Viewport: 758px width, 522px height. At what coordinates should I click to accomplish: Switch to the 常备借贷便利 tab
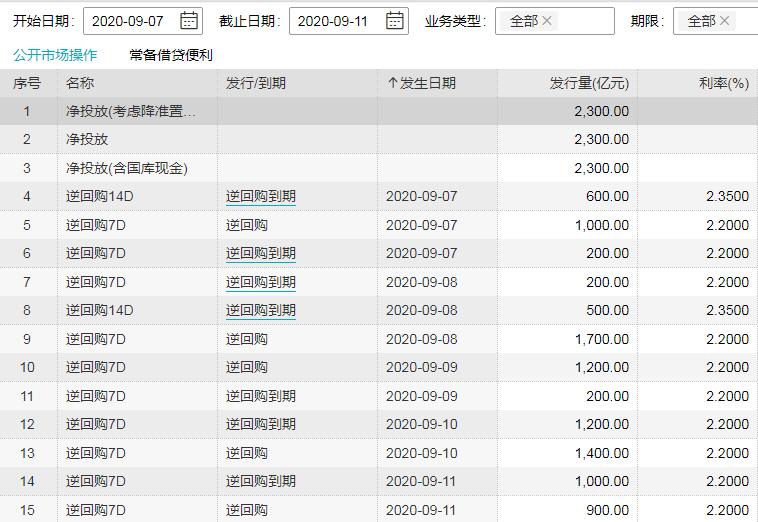171,55
